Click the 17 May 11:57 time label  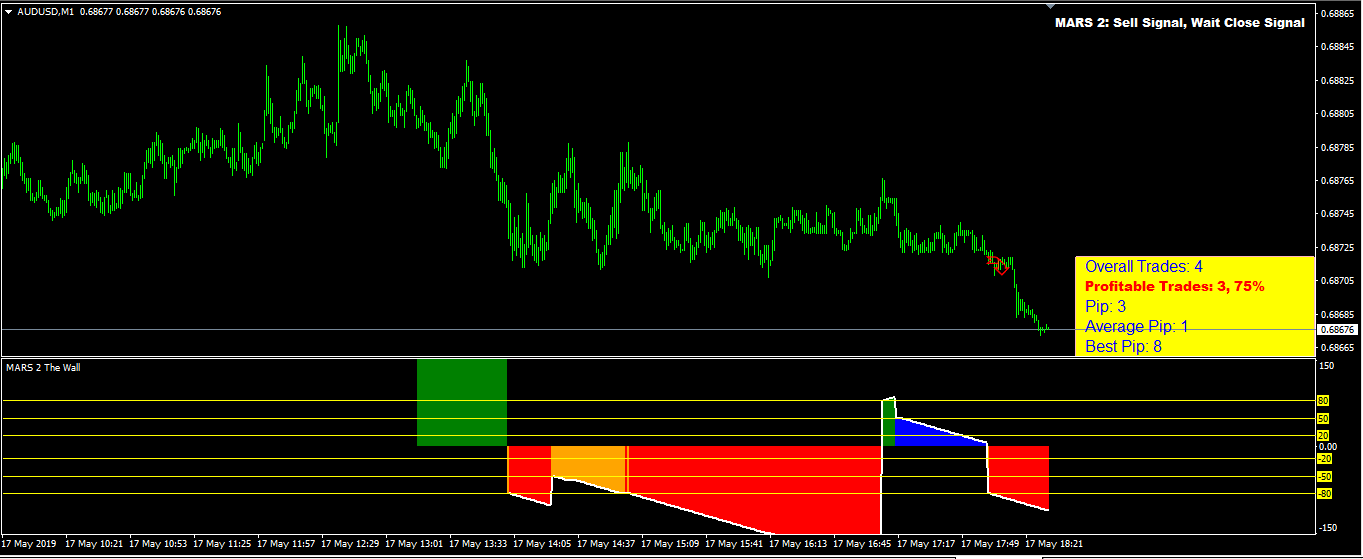tap(286, 544)
